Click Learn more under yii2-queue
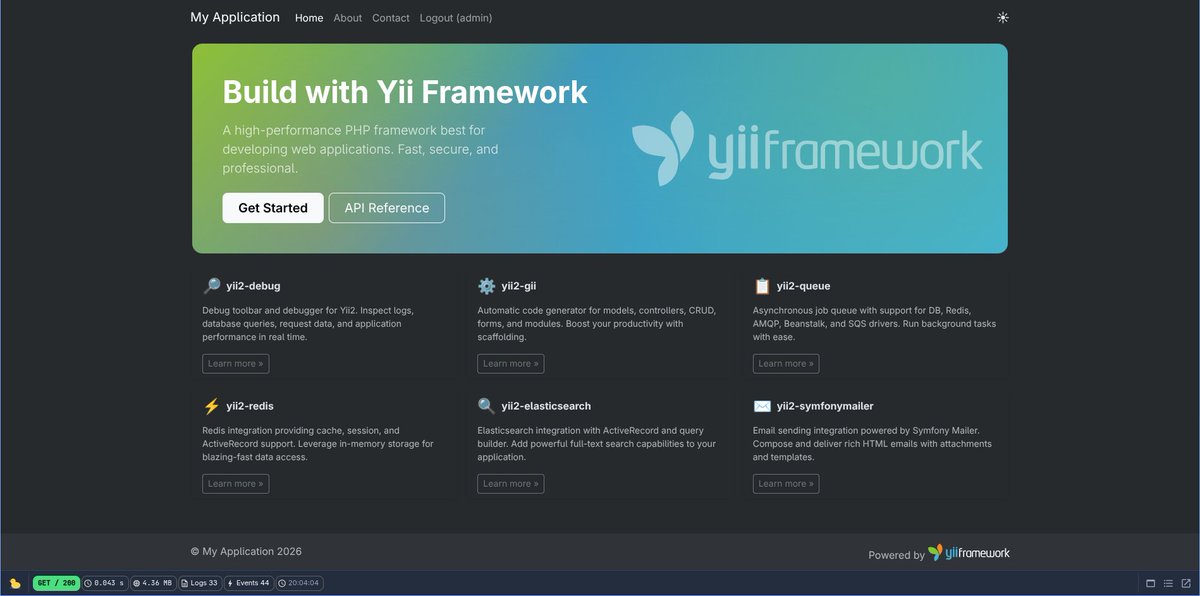1200x596 pixels. tap(786, 364)
